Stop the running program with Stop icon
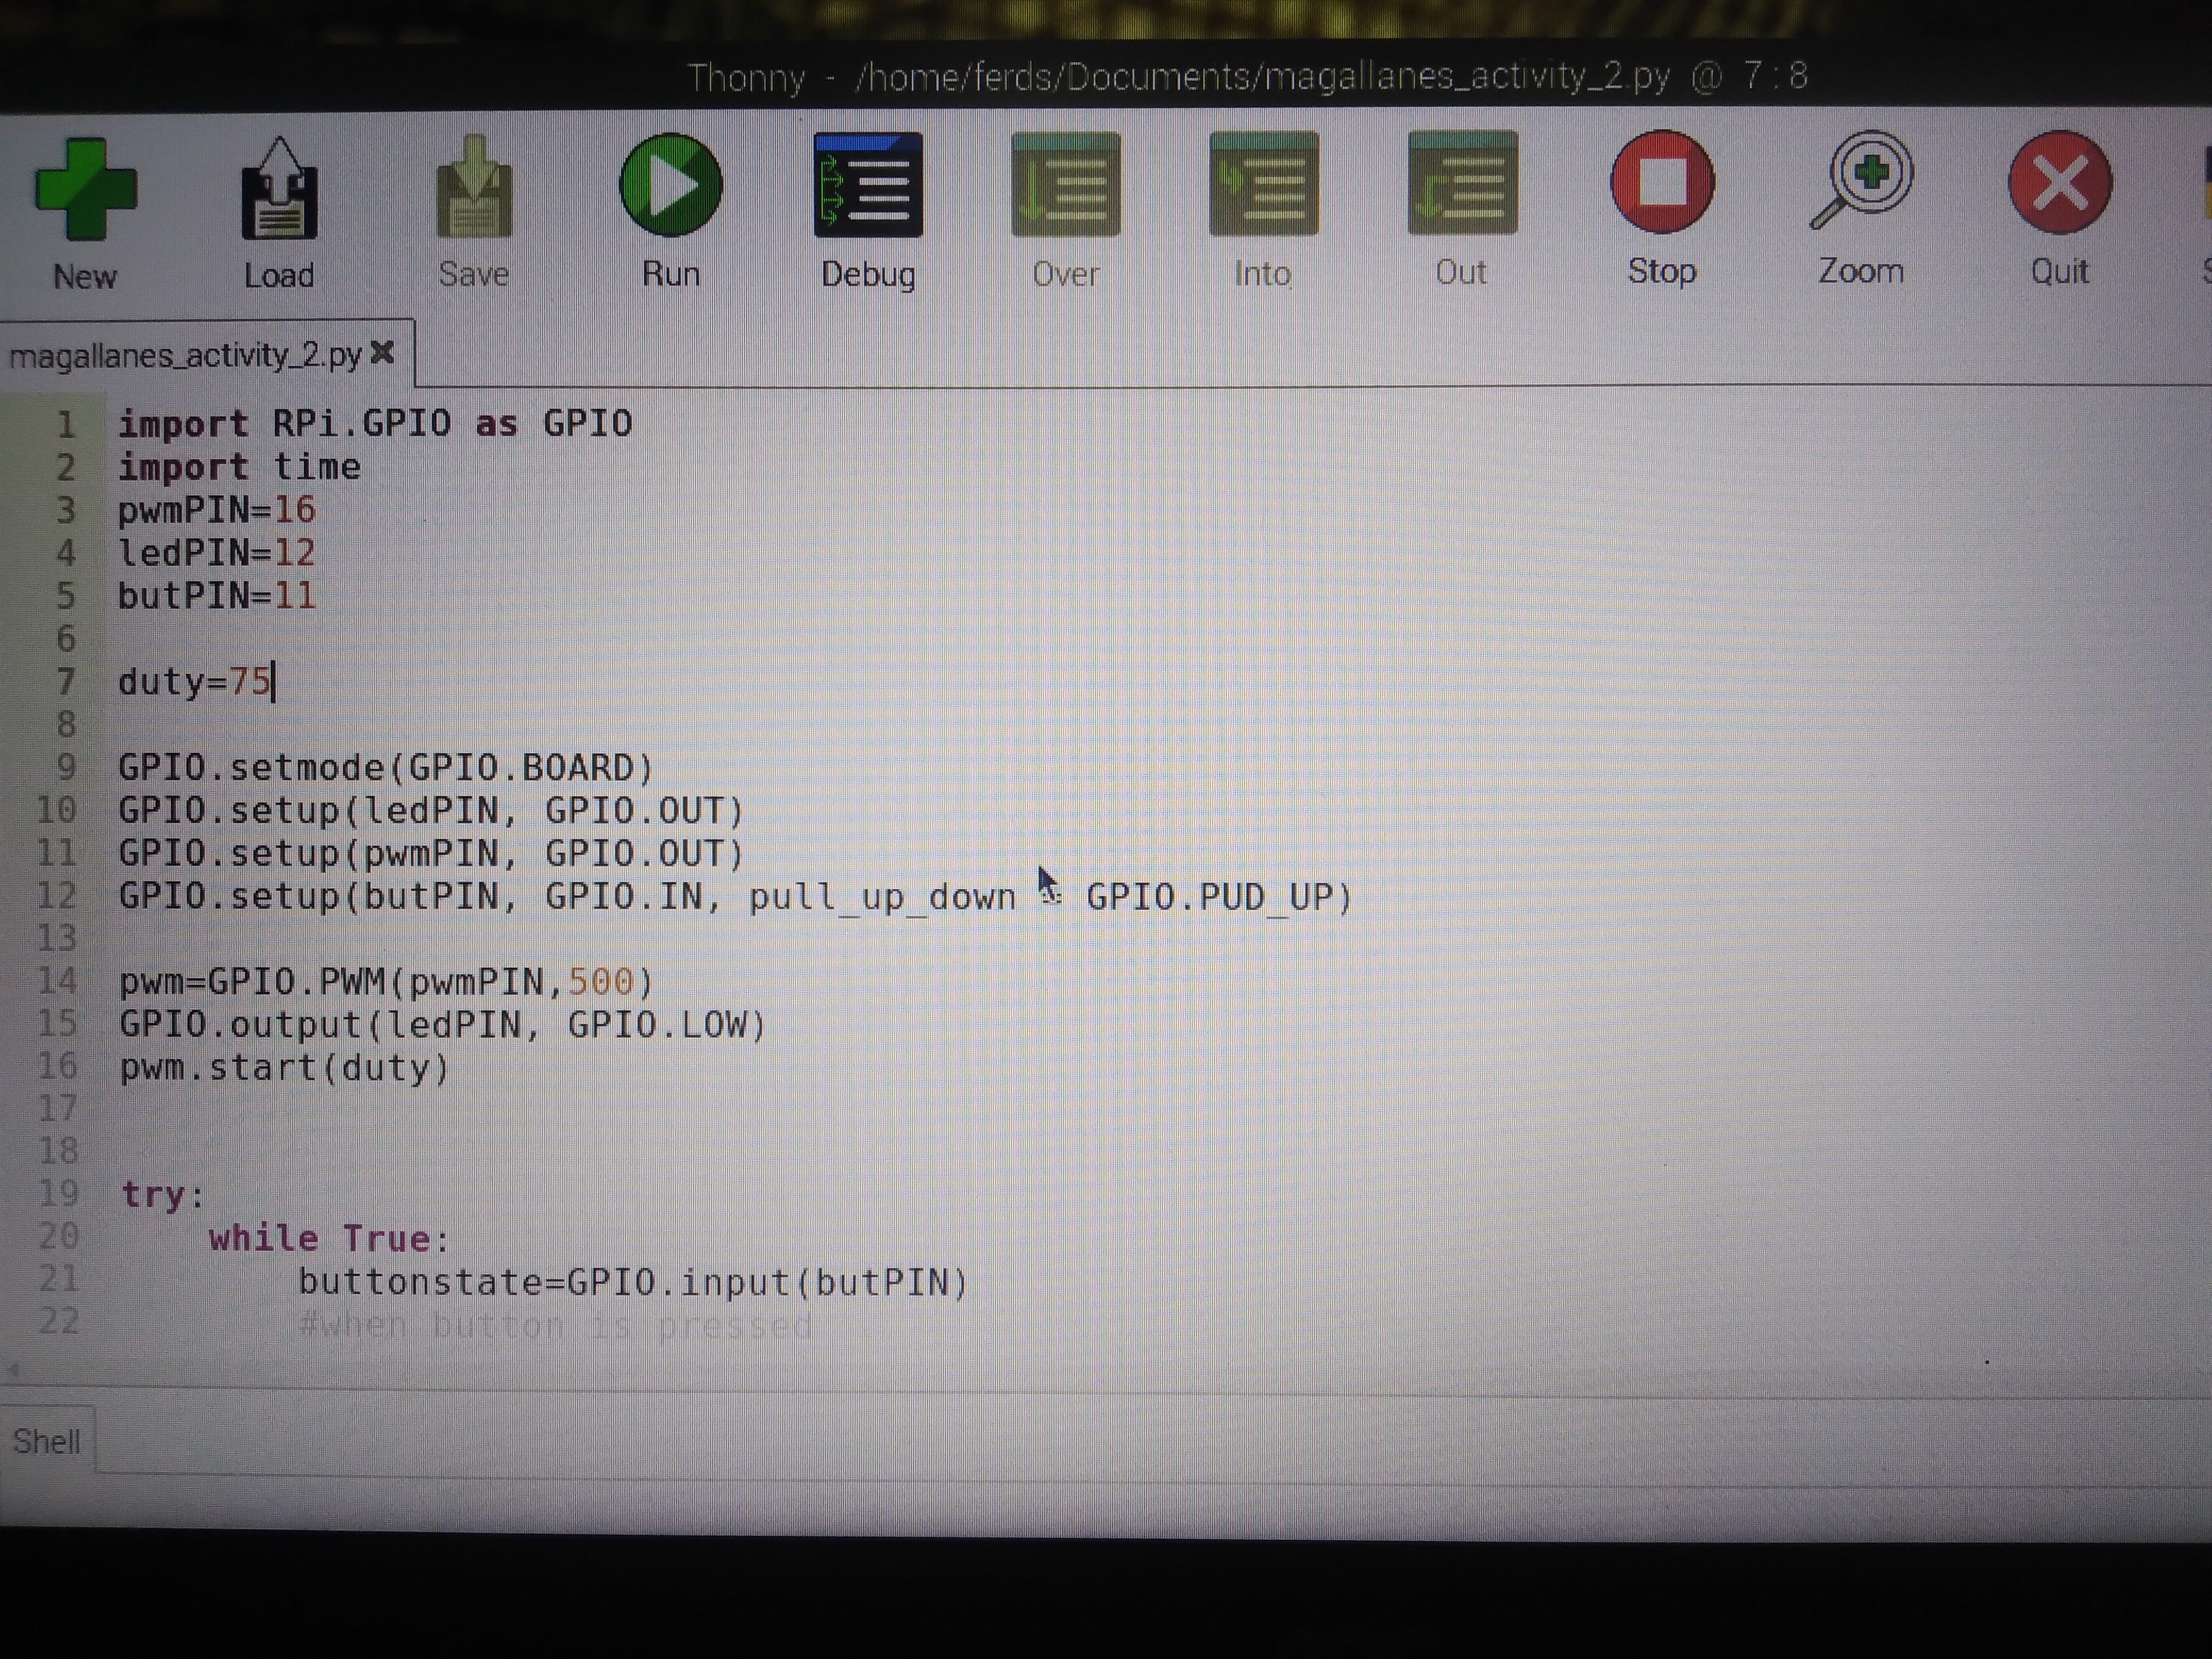 pos(1662,181)
